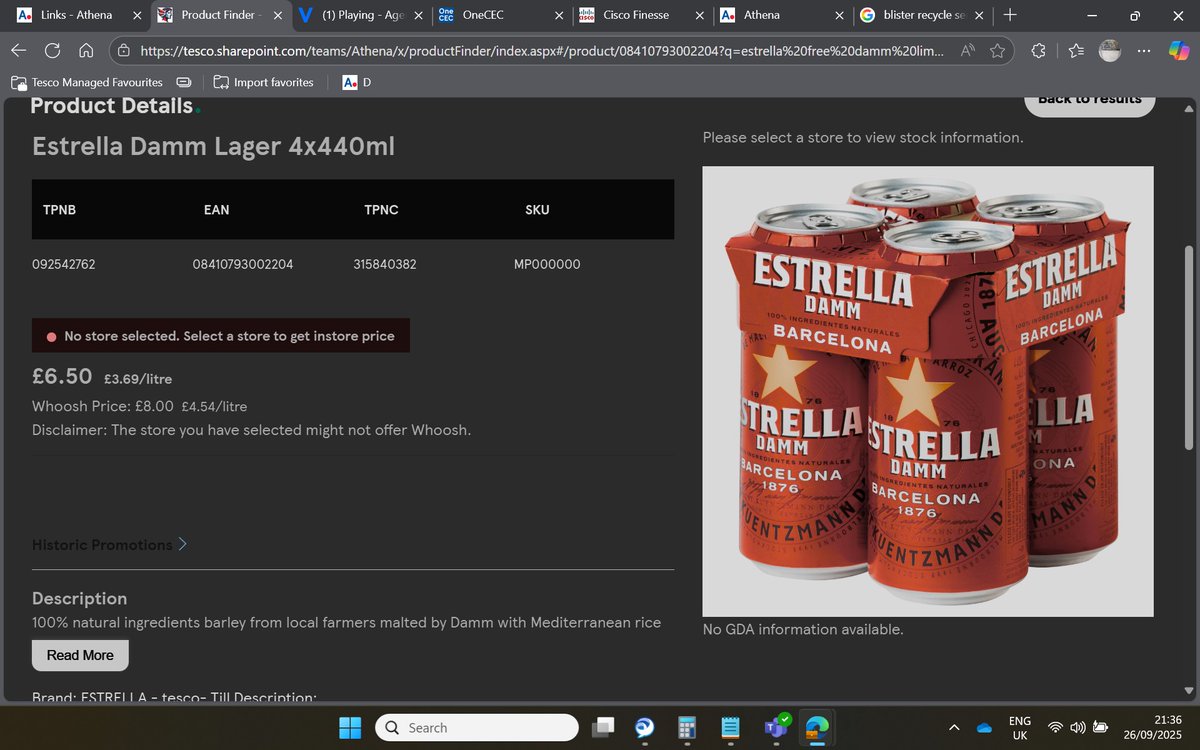This screenshot has width=1200, height=750.
Task: Open Microsoft Teams from taskbar
Action: point(775,727)
